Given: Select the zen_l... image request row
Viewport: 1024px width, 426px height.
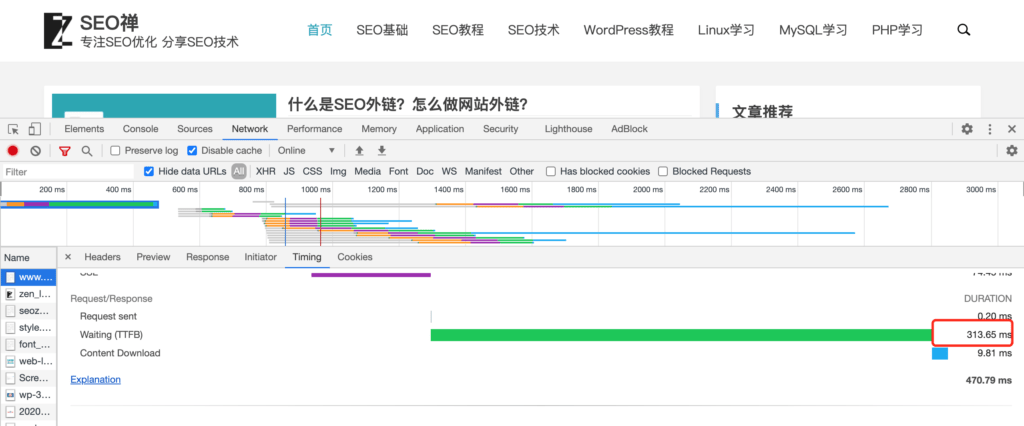Looking at the screenshot, I should pos(28,294).
